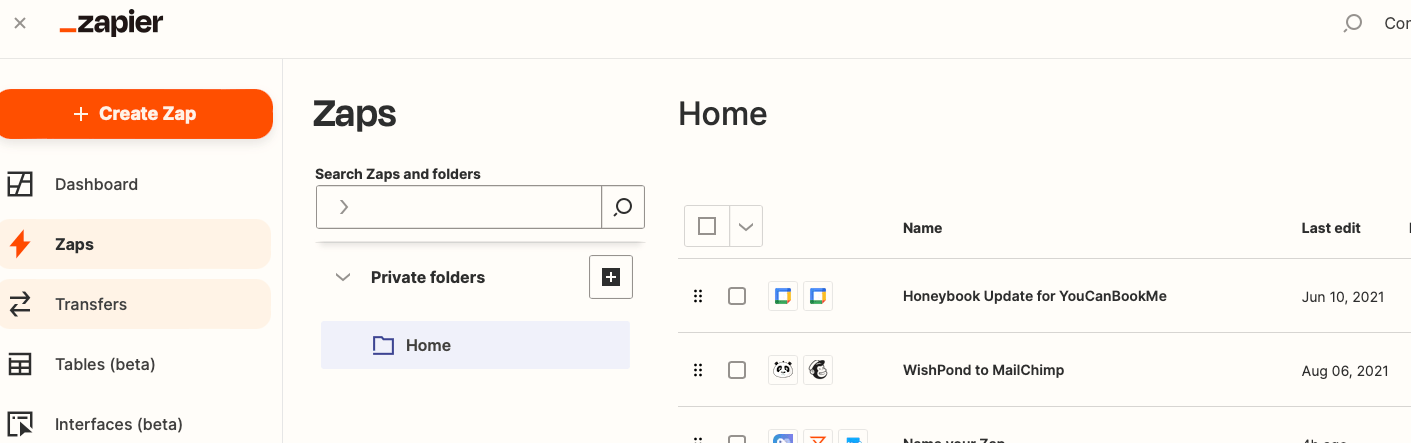Add a new private folder
Screen dimensions: 1411x443
coord(611,277)
